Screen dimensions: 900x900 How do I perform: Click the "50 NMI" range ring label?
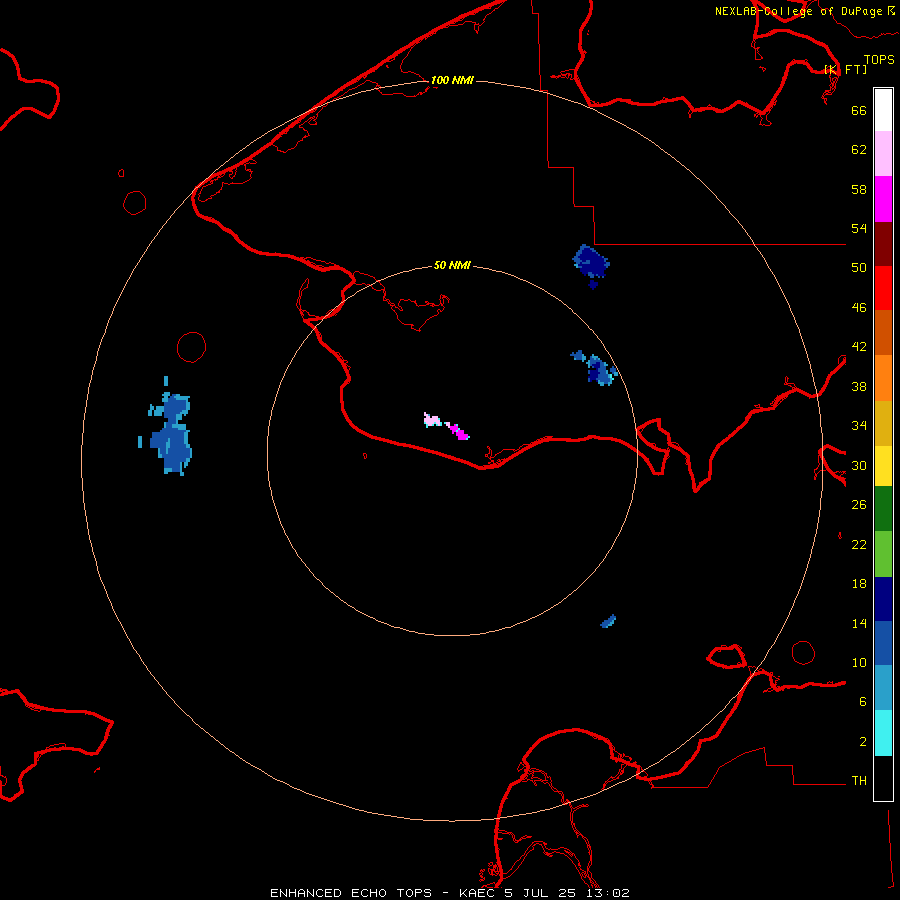click(452, 265)
